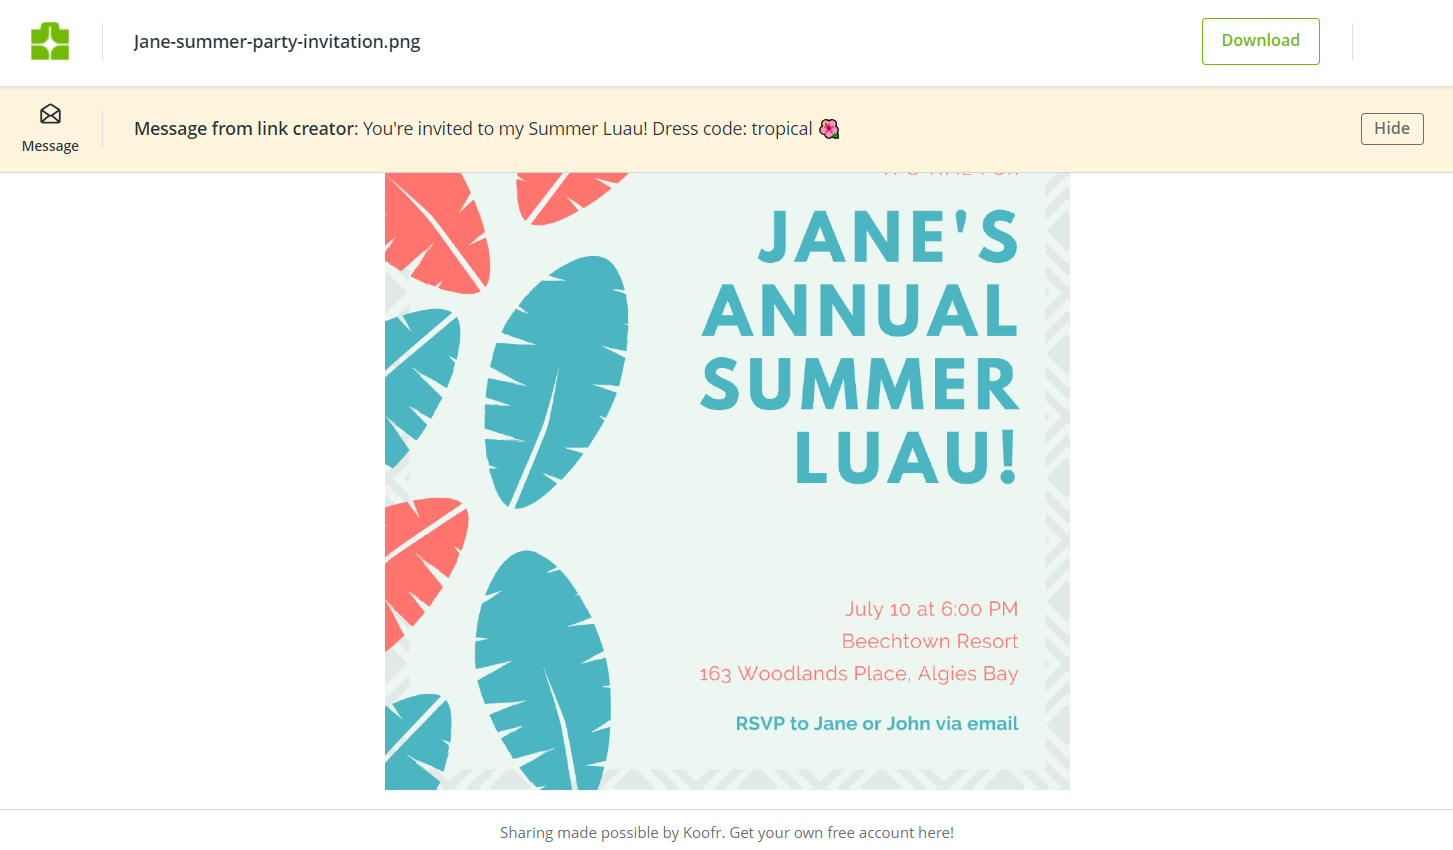Click the Message label under the envelope
1453x850 pixels.
pyautogui.click(x=50, y=146)
